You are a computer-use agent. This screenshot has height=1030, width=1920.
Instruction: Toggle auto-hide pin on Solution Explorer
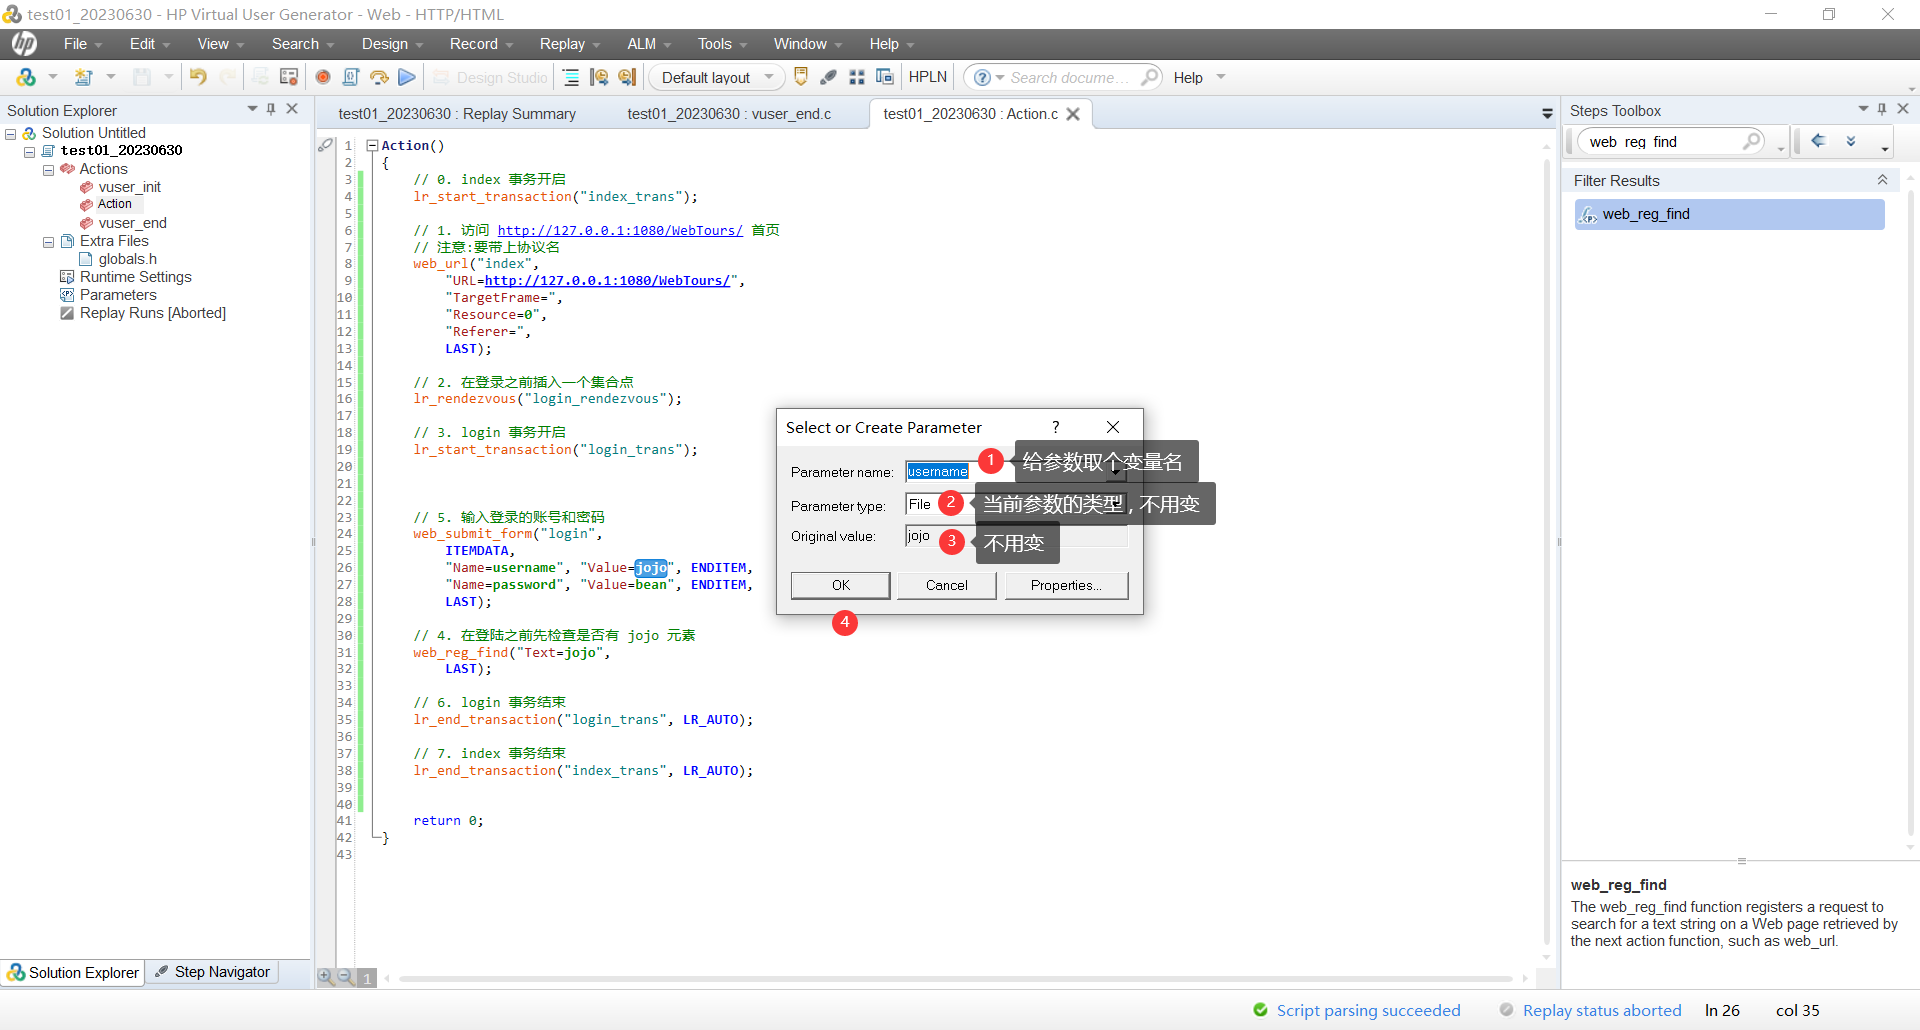click(271, 109)
